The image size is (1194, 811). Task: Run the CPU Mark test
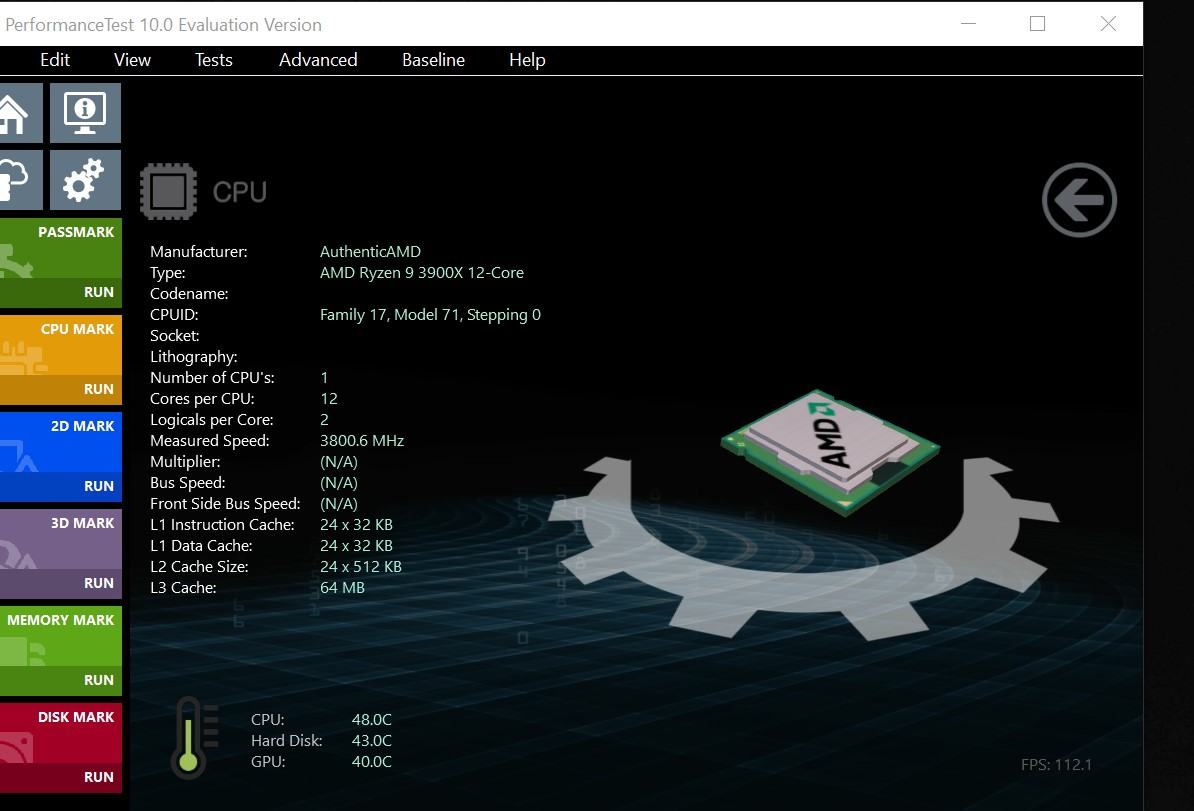(x=61, y=389)
